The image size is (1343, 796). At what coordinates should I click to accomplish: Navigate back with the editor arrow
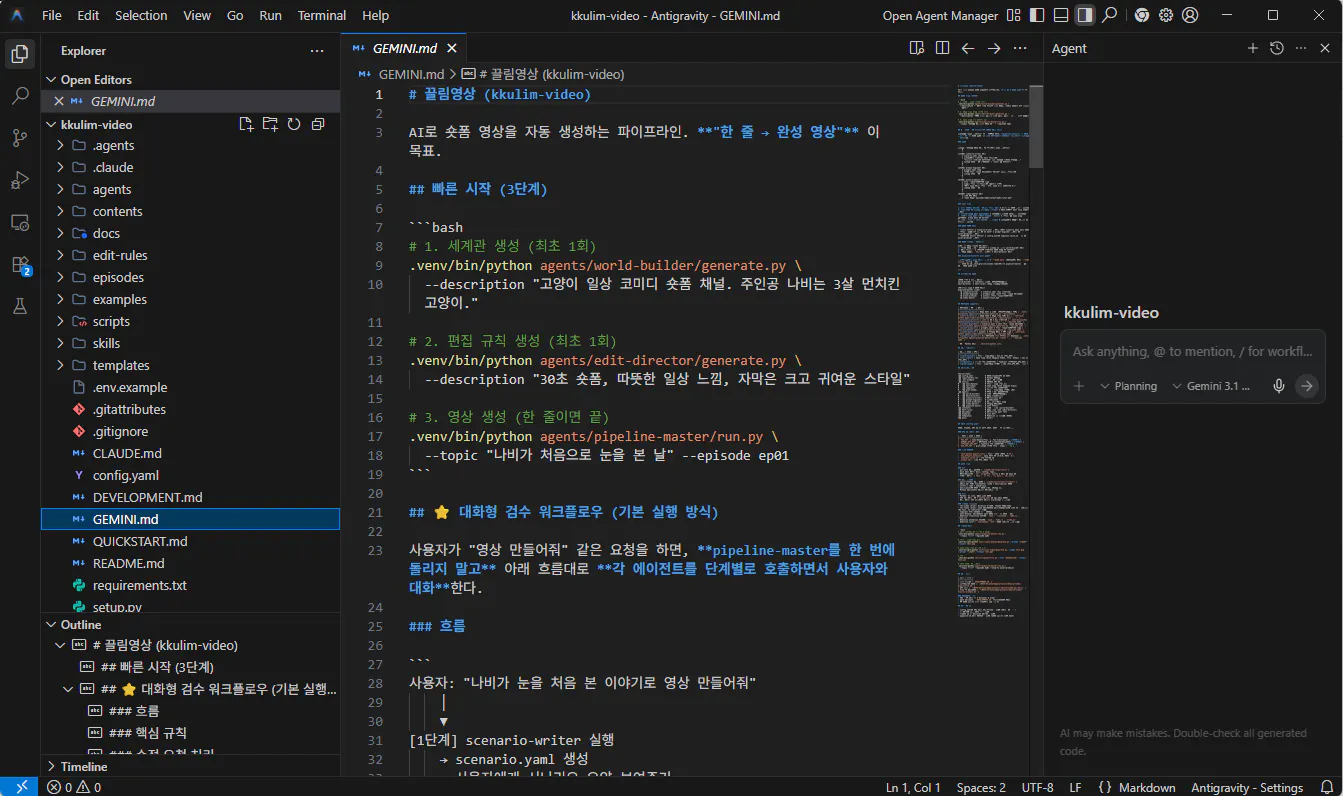[x=968, y=48]
